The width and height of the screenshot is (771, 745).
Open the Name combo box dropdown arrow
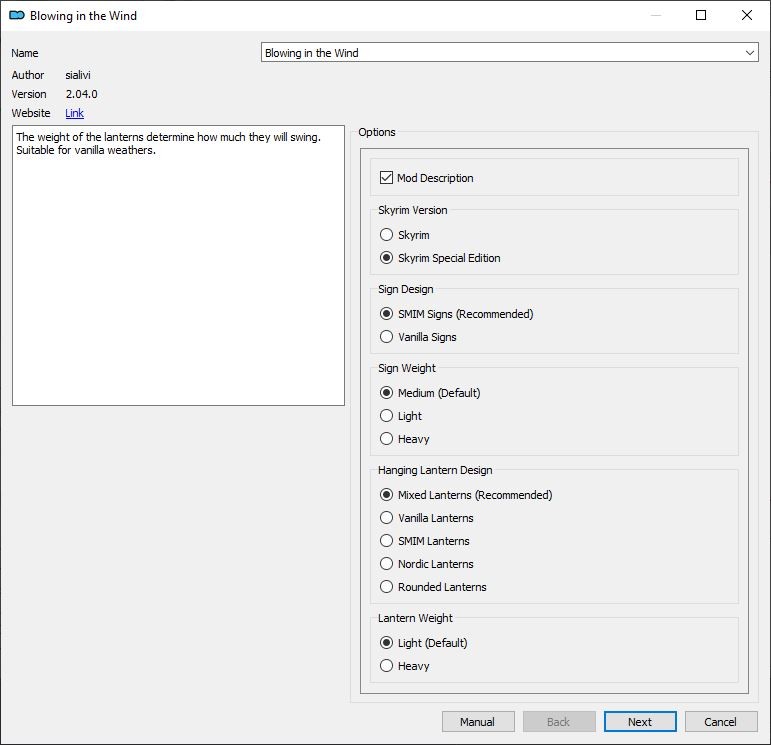tap(750, 53)
